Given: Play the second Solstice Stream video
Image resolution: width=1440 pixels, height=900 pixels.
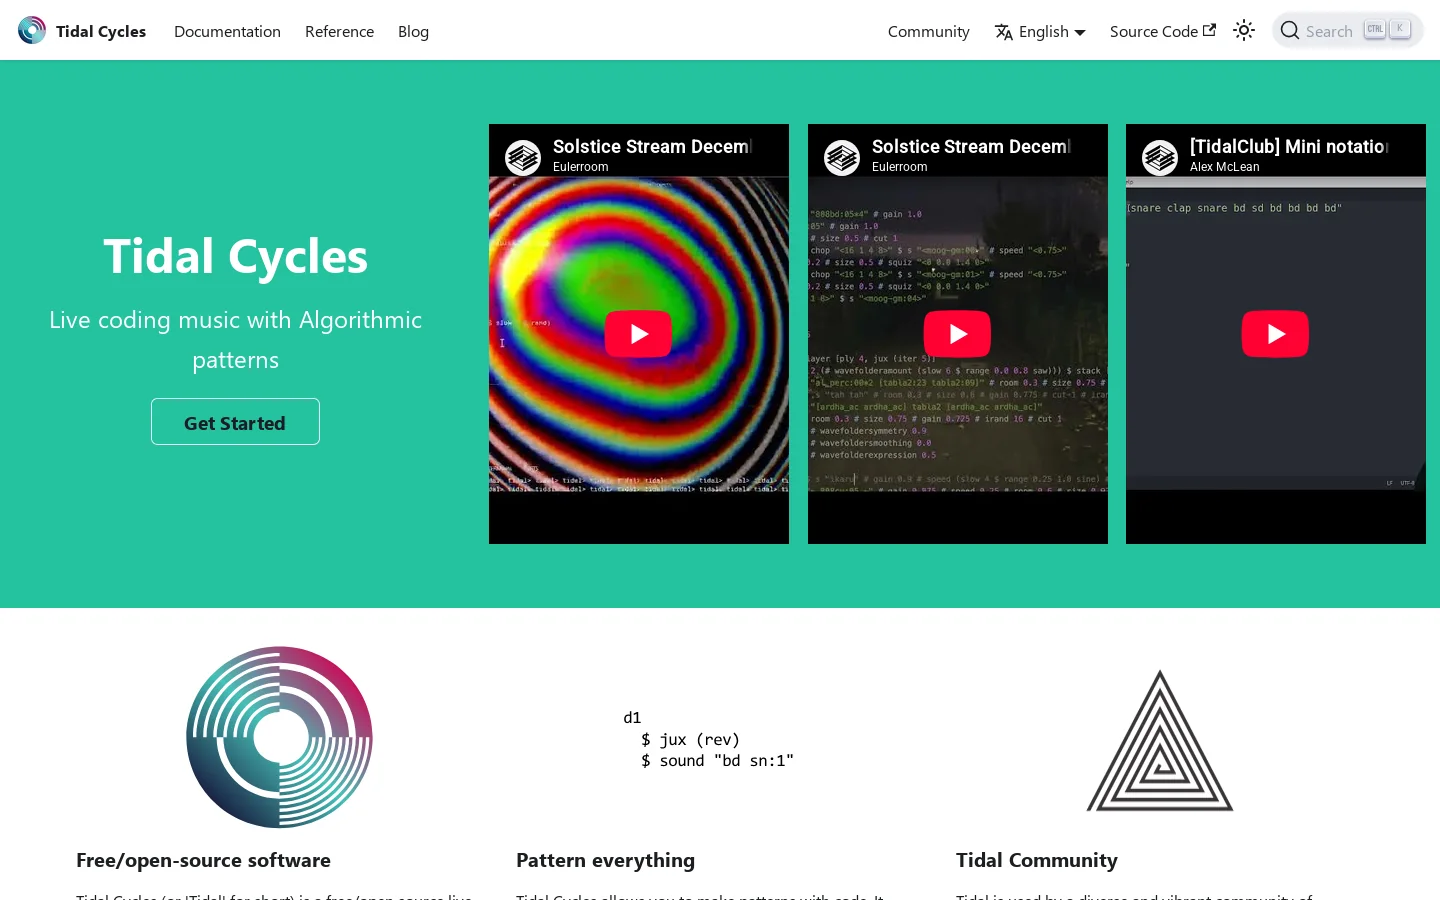Looking at the screenshot, I should [x=957, y=334].
